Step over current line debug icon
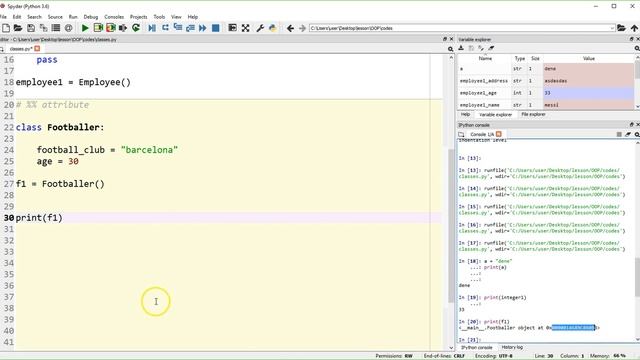 tap(165, 28)
